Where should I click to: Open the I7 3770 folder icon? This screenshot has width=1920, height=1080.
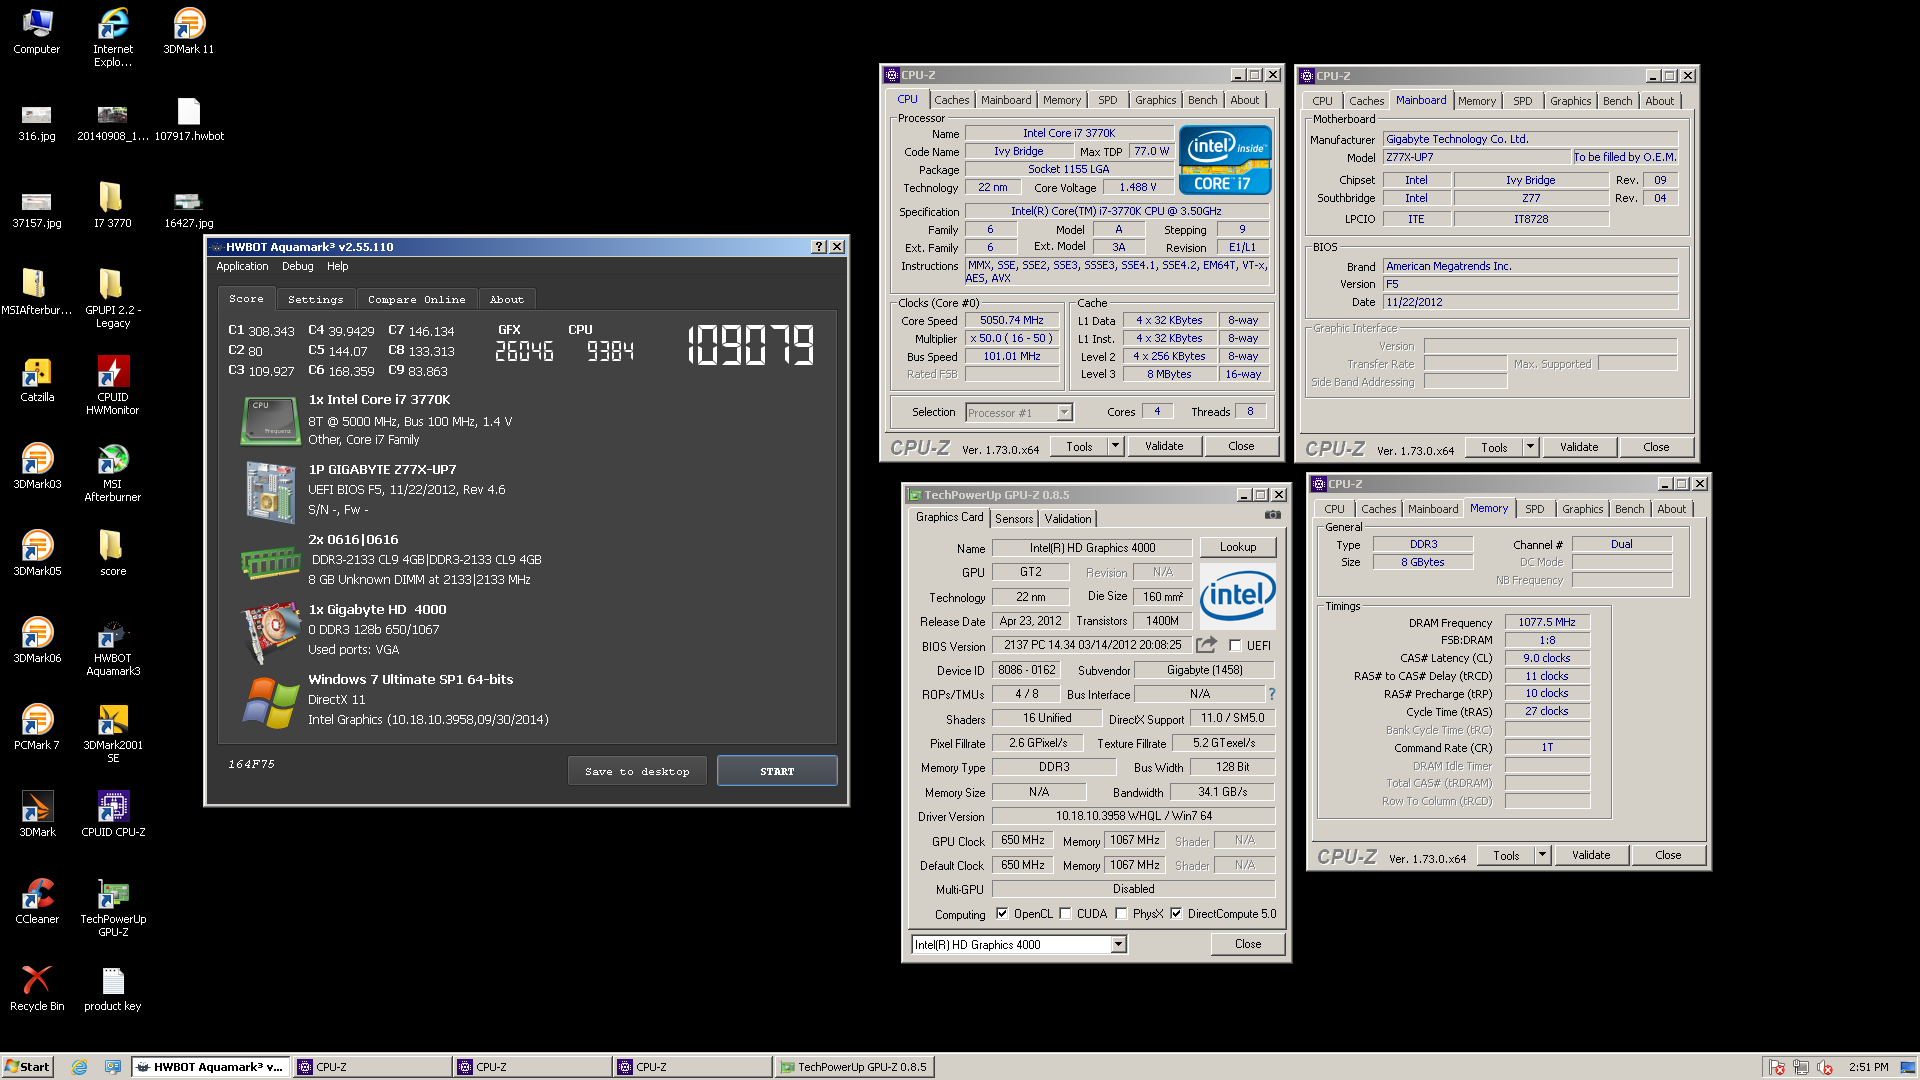[x=112, y=205]
